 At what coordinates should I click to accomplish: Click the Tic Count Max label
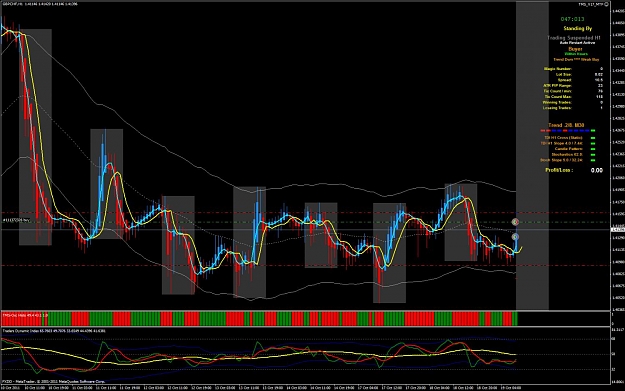(x=558, y=97)
